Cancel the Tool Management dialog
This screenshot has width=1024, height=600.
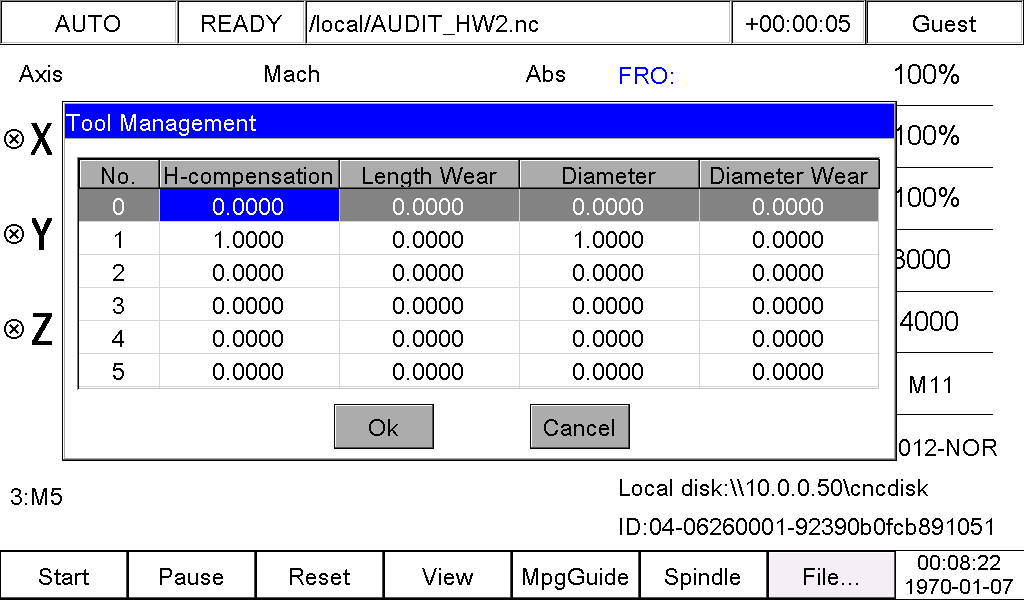pyautogui.click(x=579, y=427)
